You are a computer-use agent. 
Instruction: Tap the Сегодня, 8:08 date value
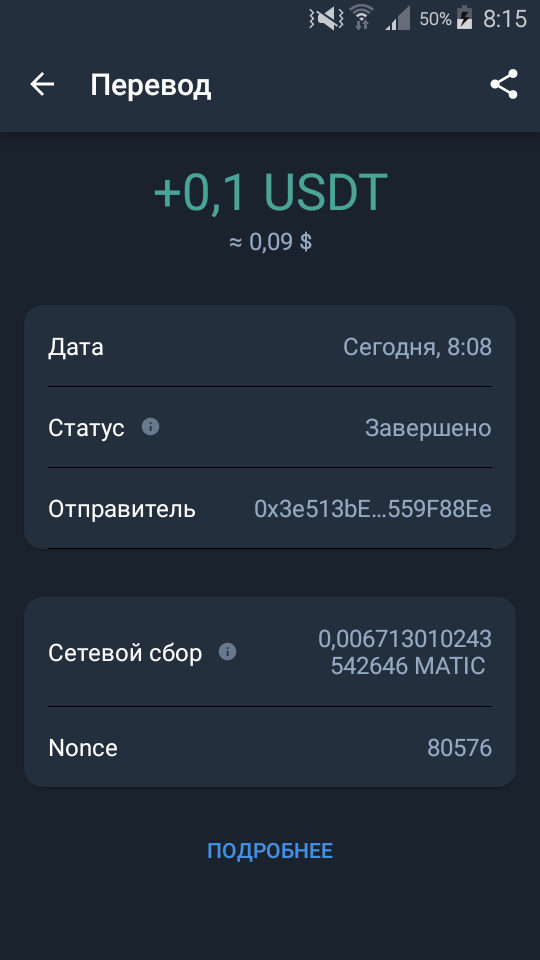click(417, 347)
